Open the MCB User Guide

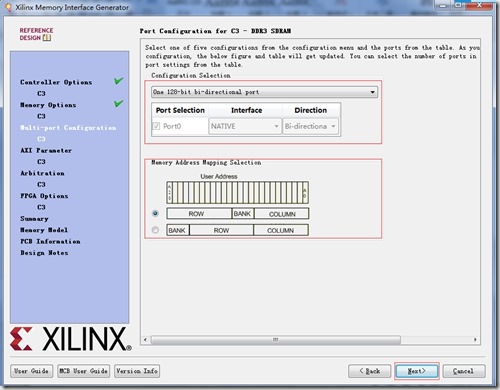point(83,371)
